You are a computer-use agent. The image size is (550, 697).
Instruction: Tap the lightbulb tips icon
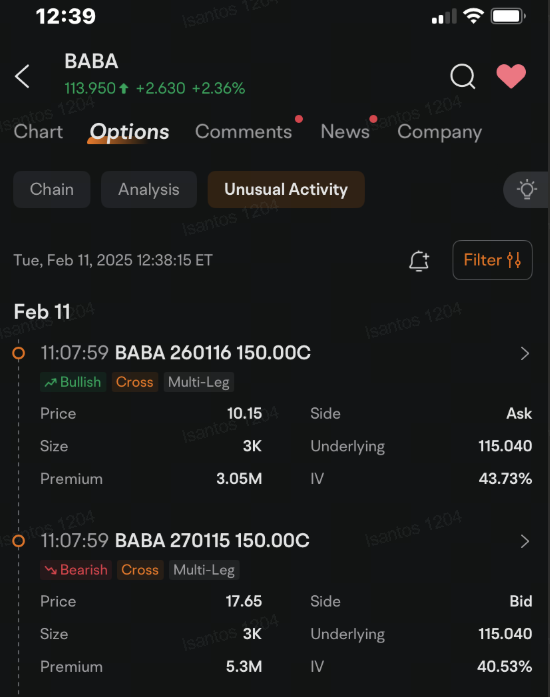526,190
